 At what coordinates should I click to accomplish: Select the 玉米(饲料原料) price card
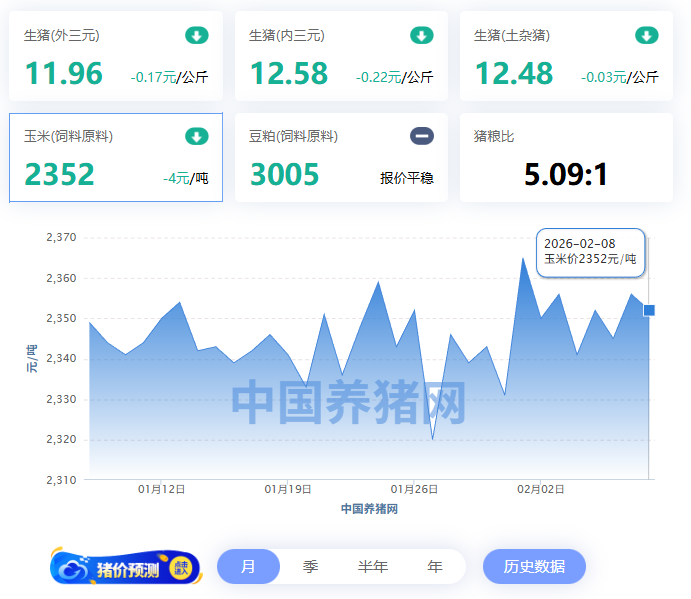coord(116,158)
